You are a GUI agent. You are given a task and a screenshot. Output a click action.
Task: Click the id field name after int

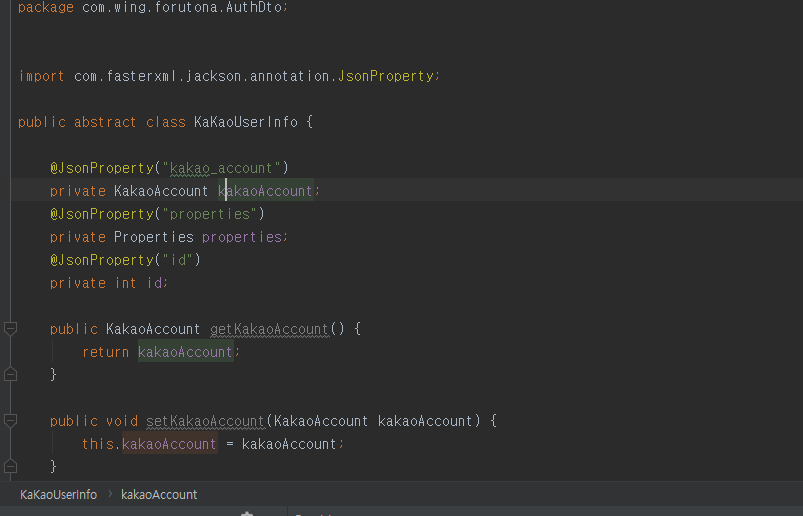click(154, 283)
